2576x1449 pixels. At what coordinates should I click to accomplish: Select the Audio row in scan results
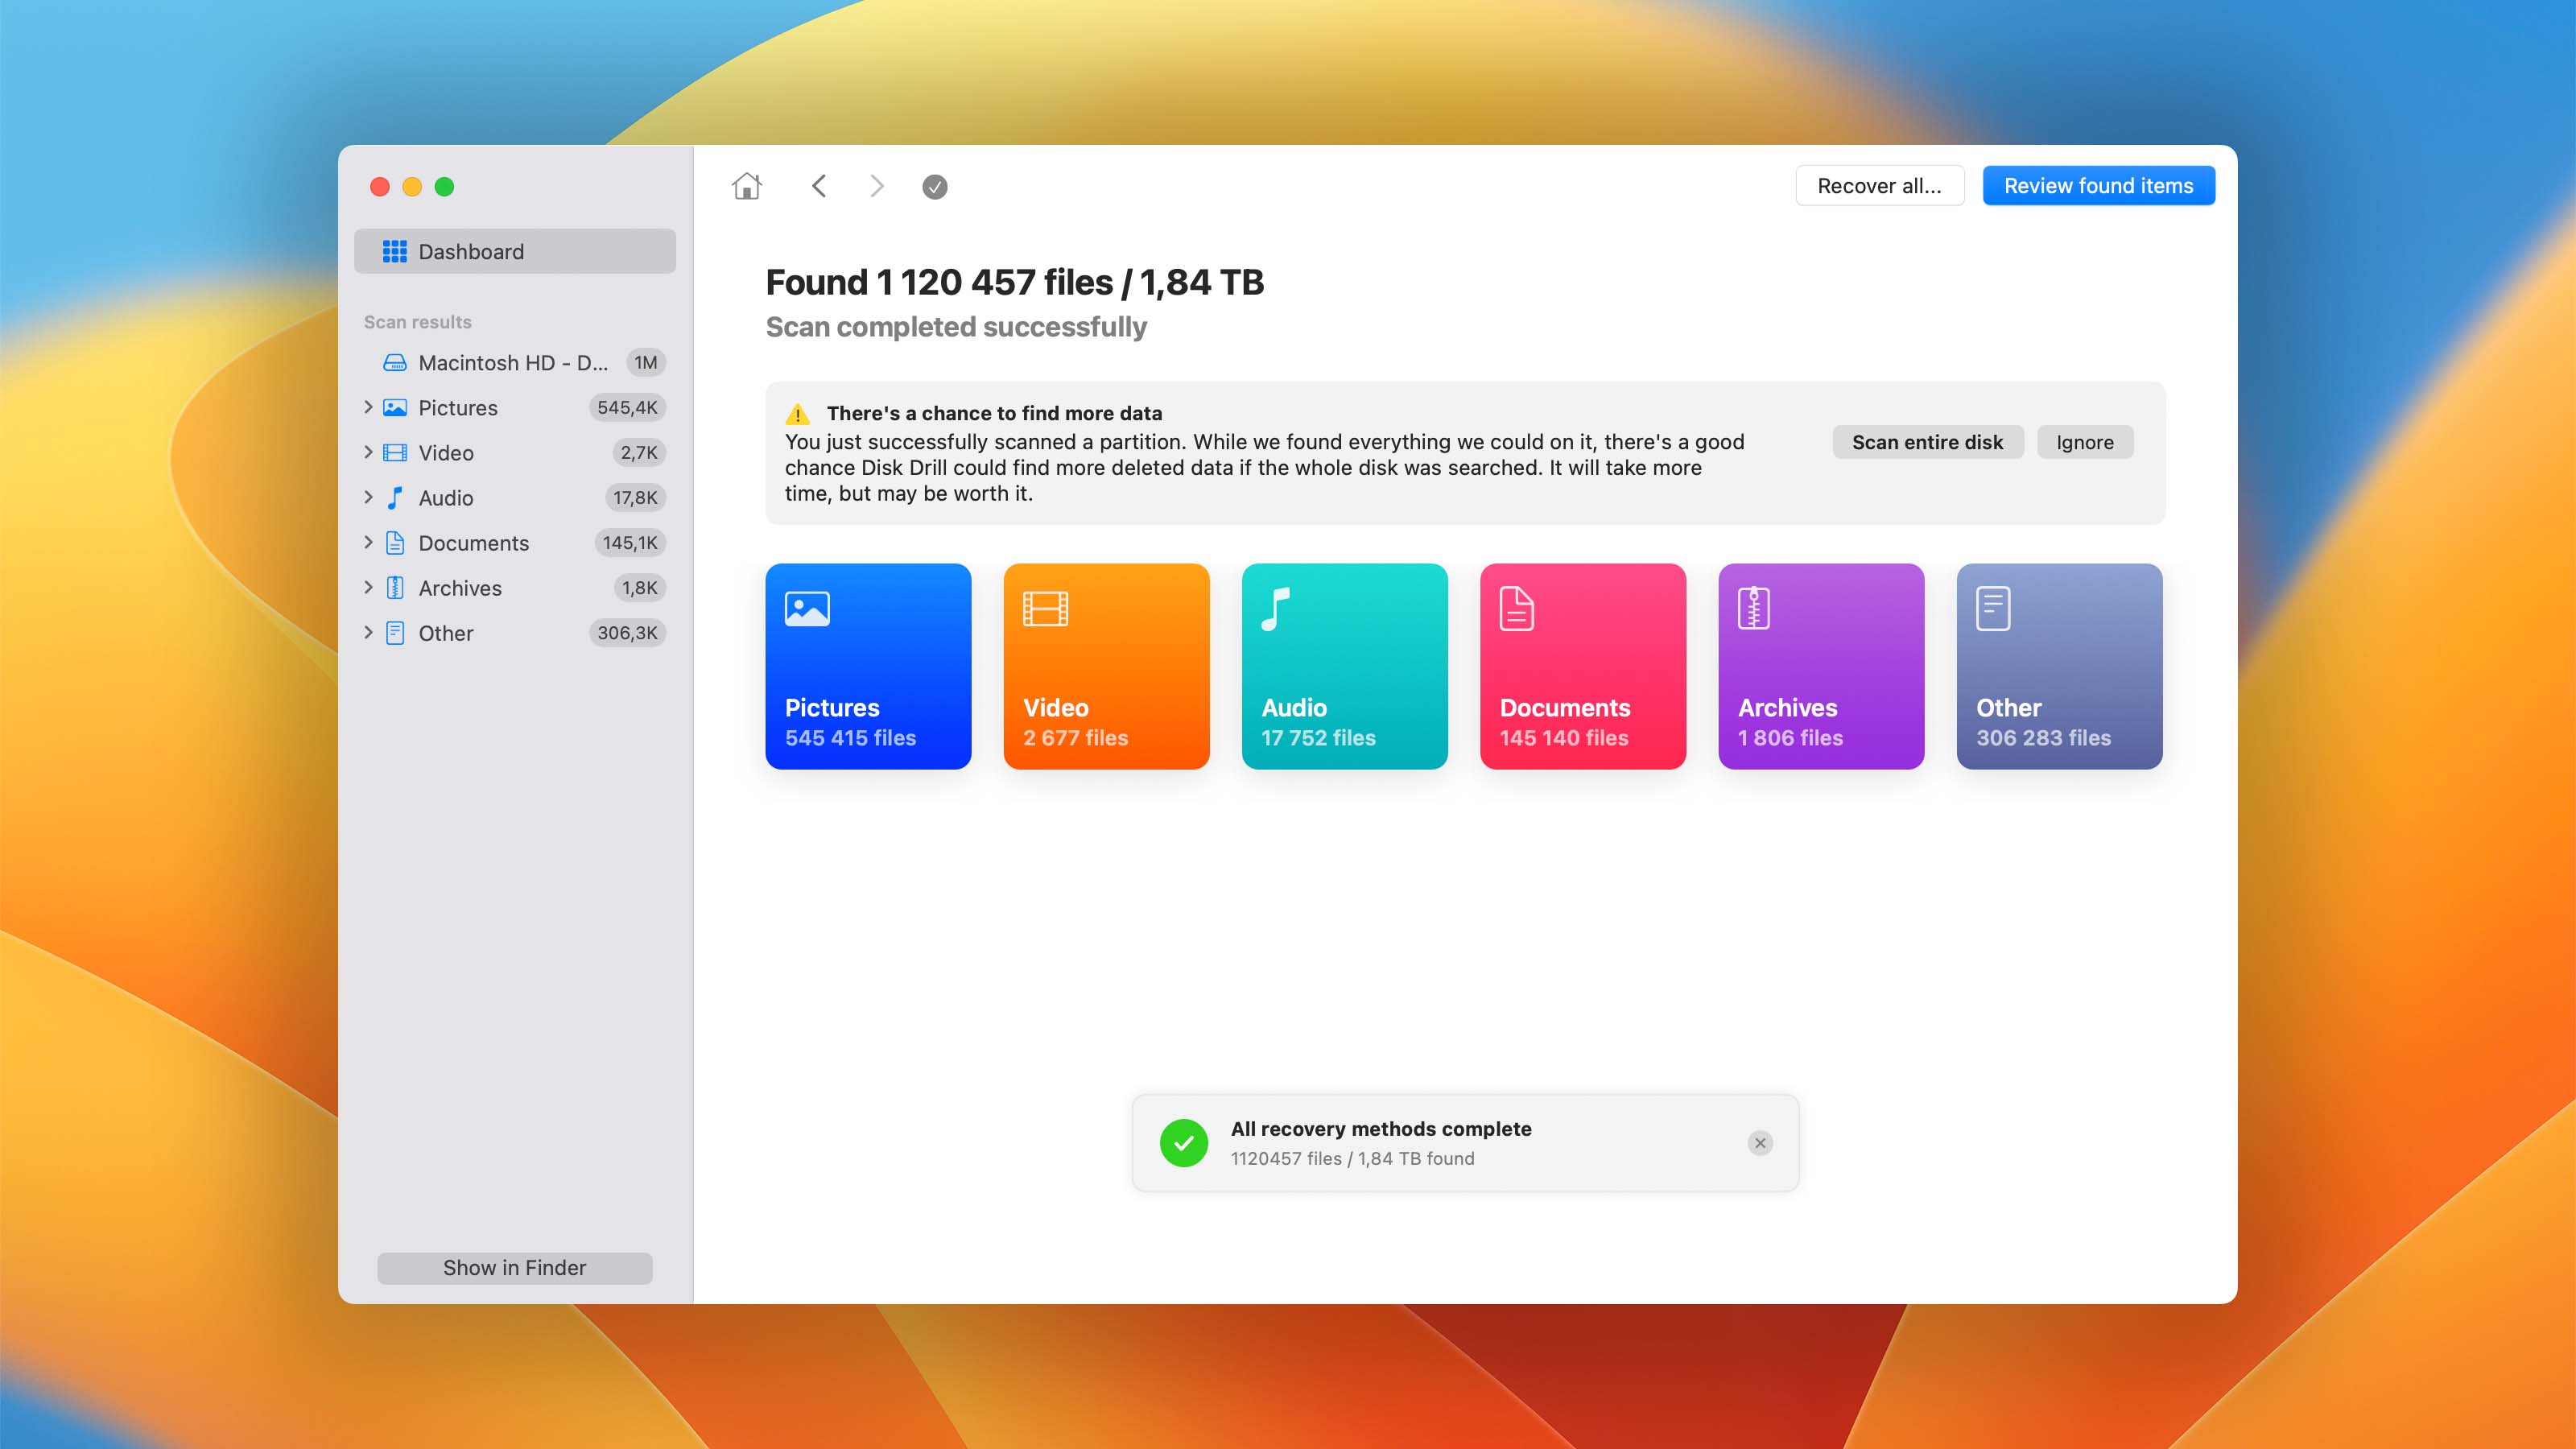[514, 497]
